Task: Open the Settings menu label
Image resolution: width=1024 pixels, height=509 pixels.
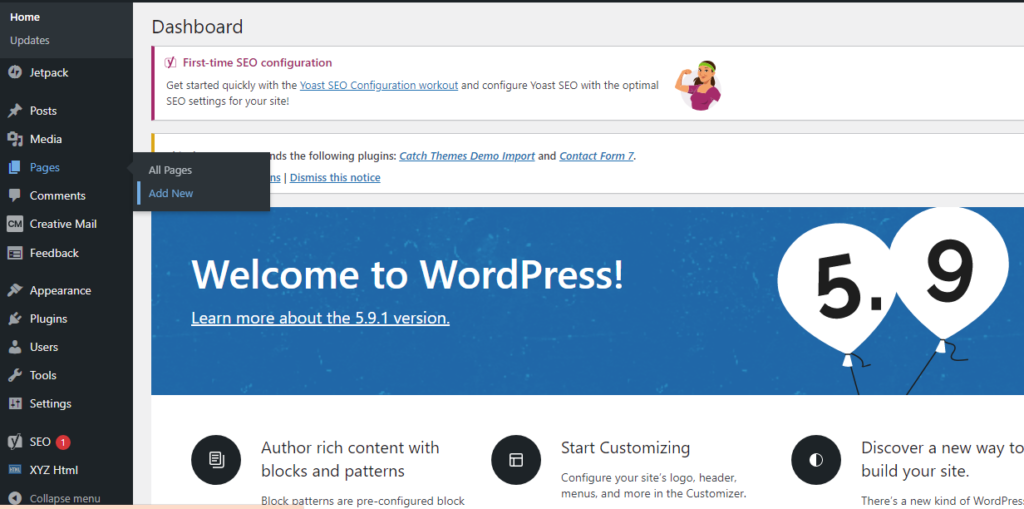Action: [x=50, y=403]
